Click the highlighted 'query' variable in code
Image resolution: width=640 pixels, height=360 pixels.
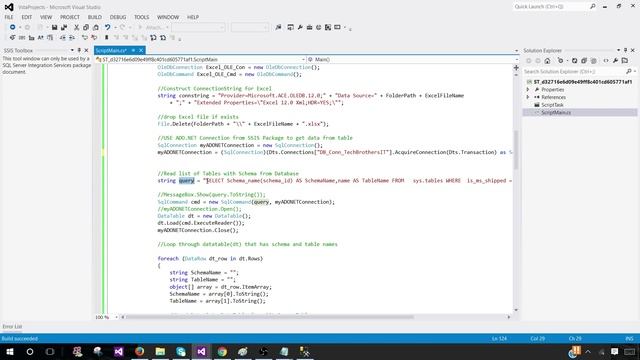tap(187, 180)
